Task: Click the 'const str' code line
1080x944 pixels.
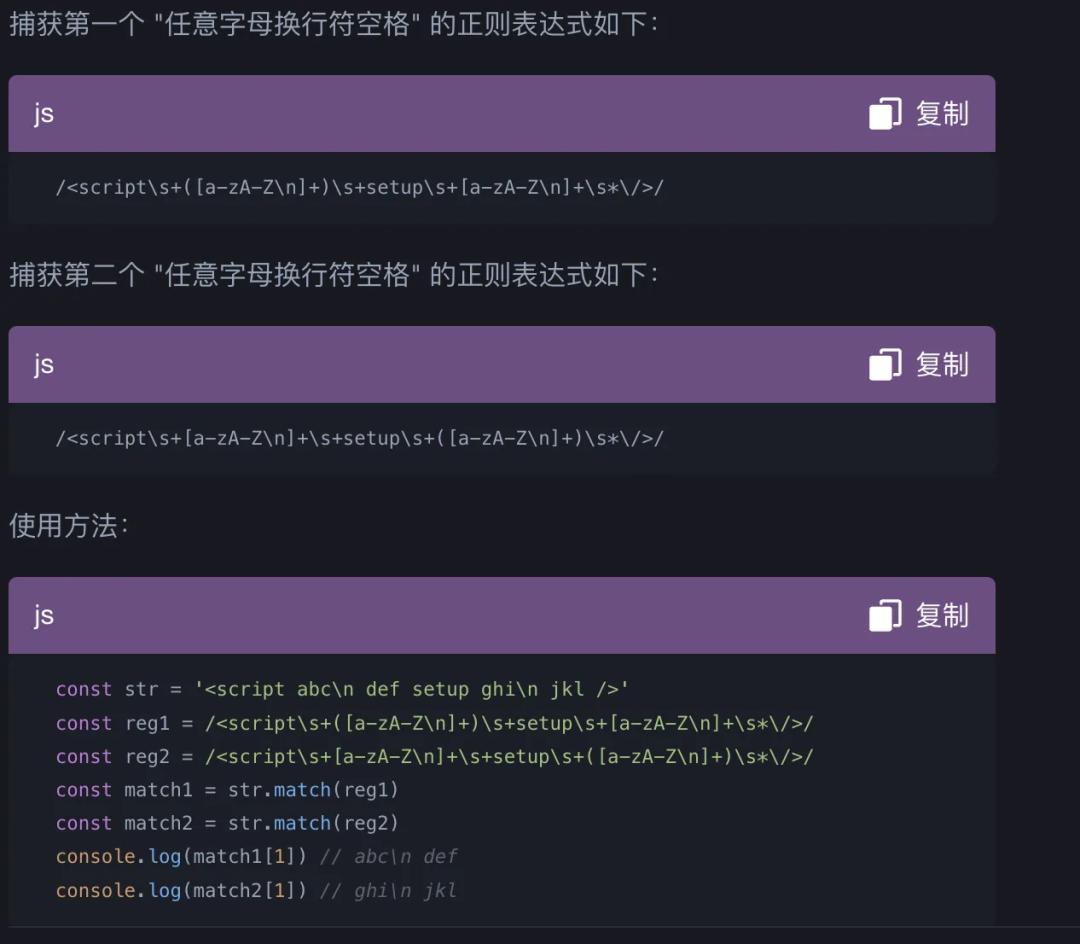Action: point(342,689)
